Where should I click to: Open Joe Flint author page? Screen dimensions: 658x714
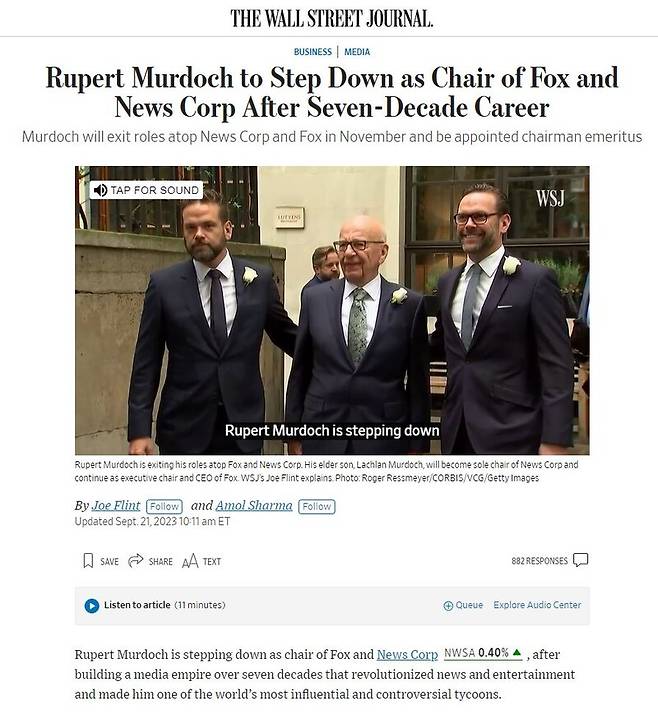pyautogui.click(x=116, y=505)
